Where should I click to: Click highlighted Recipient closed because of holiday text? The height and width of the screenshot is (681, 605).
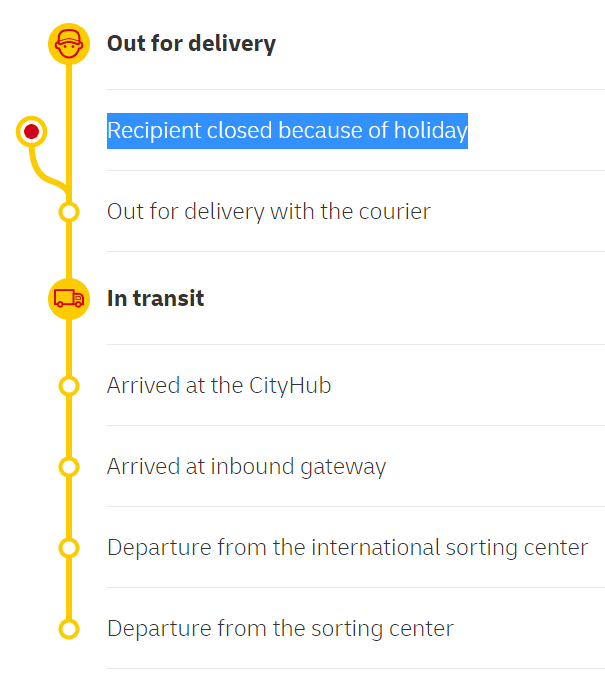click(x=287, y=131)
